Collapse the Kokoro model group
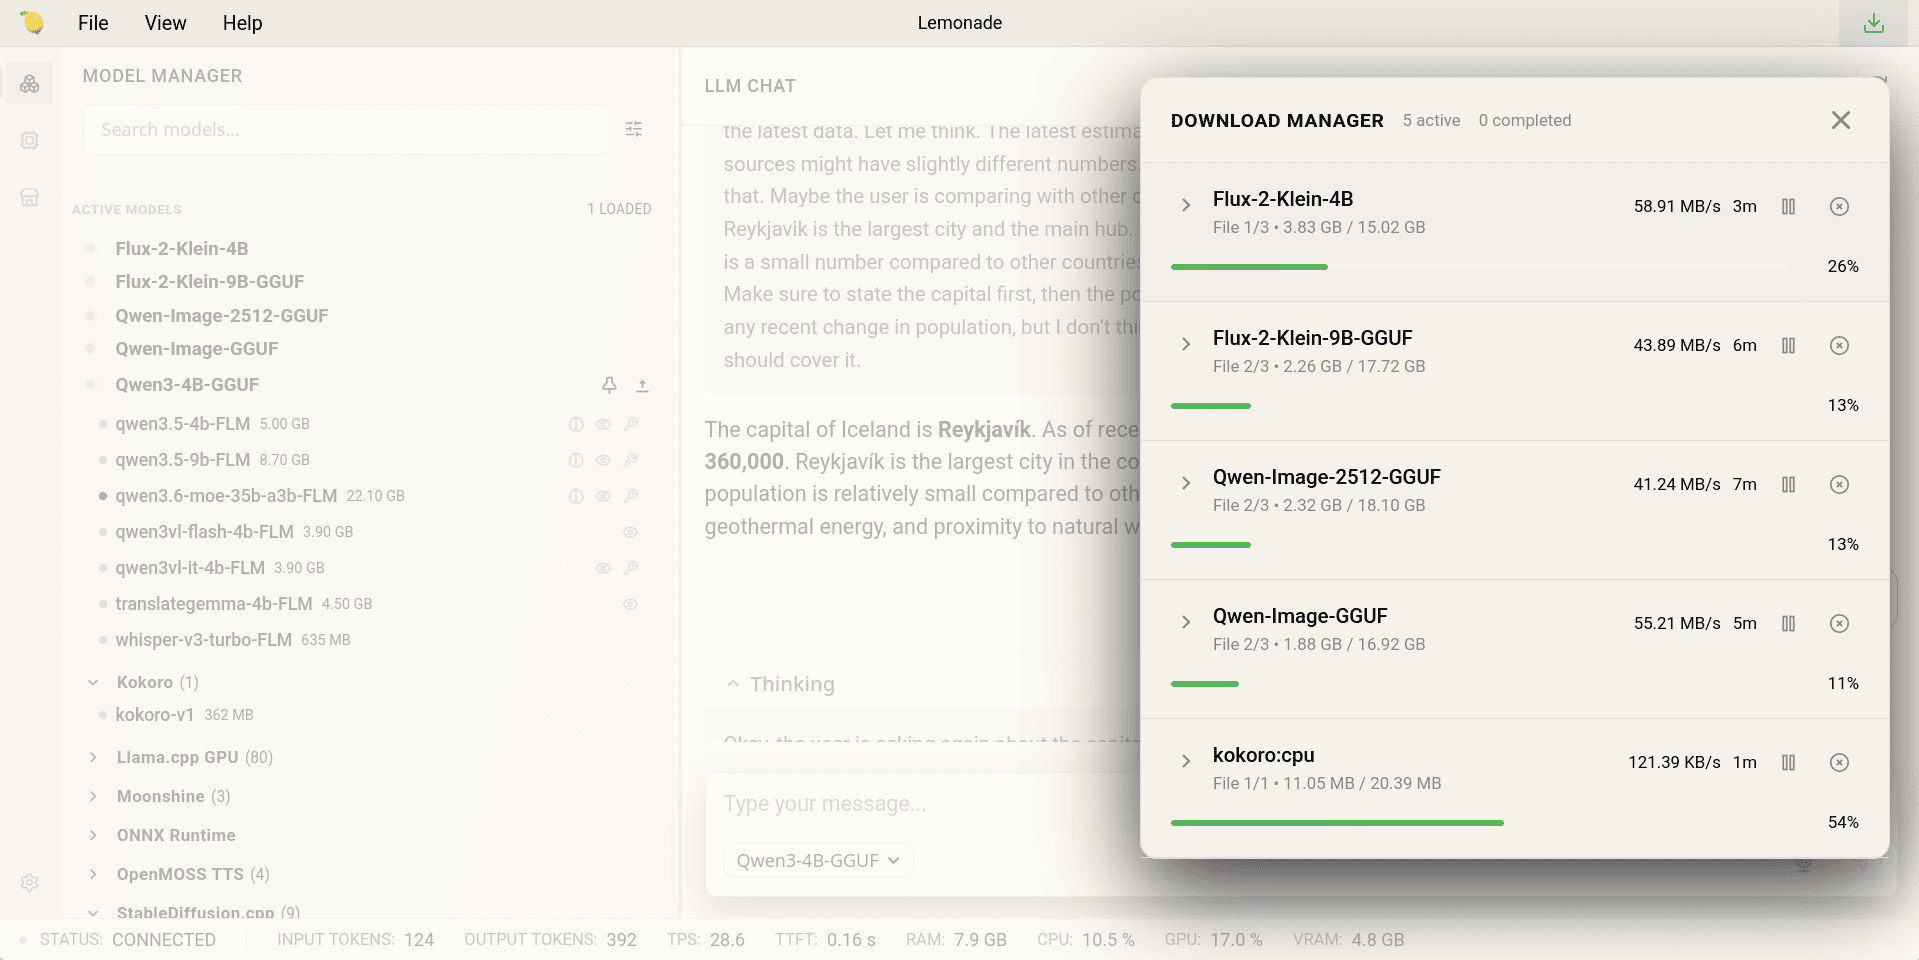Viewport: 1919px width, 960px height. 93,682
